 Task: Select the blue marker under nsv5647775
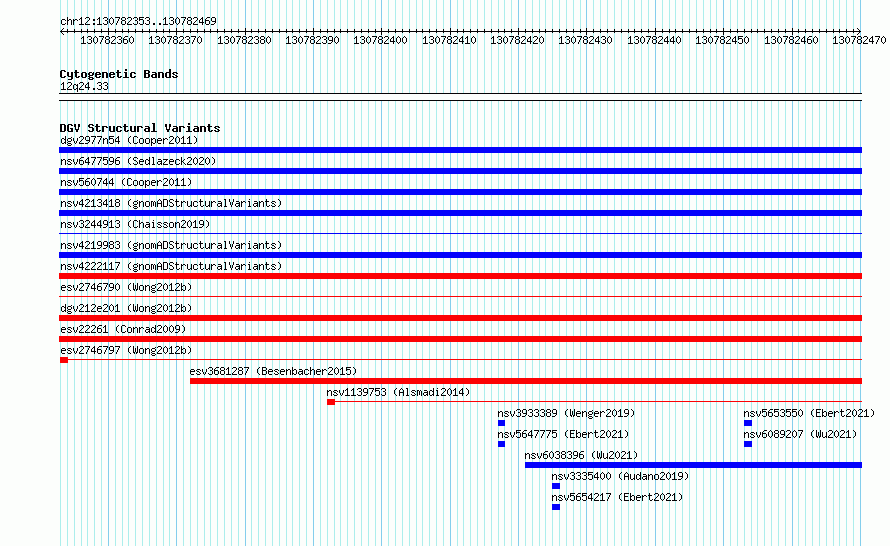[x=501, y=444]
